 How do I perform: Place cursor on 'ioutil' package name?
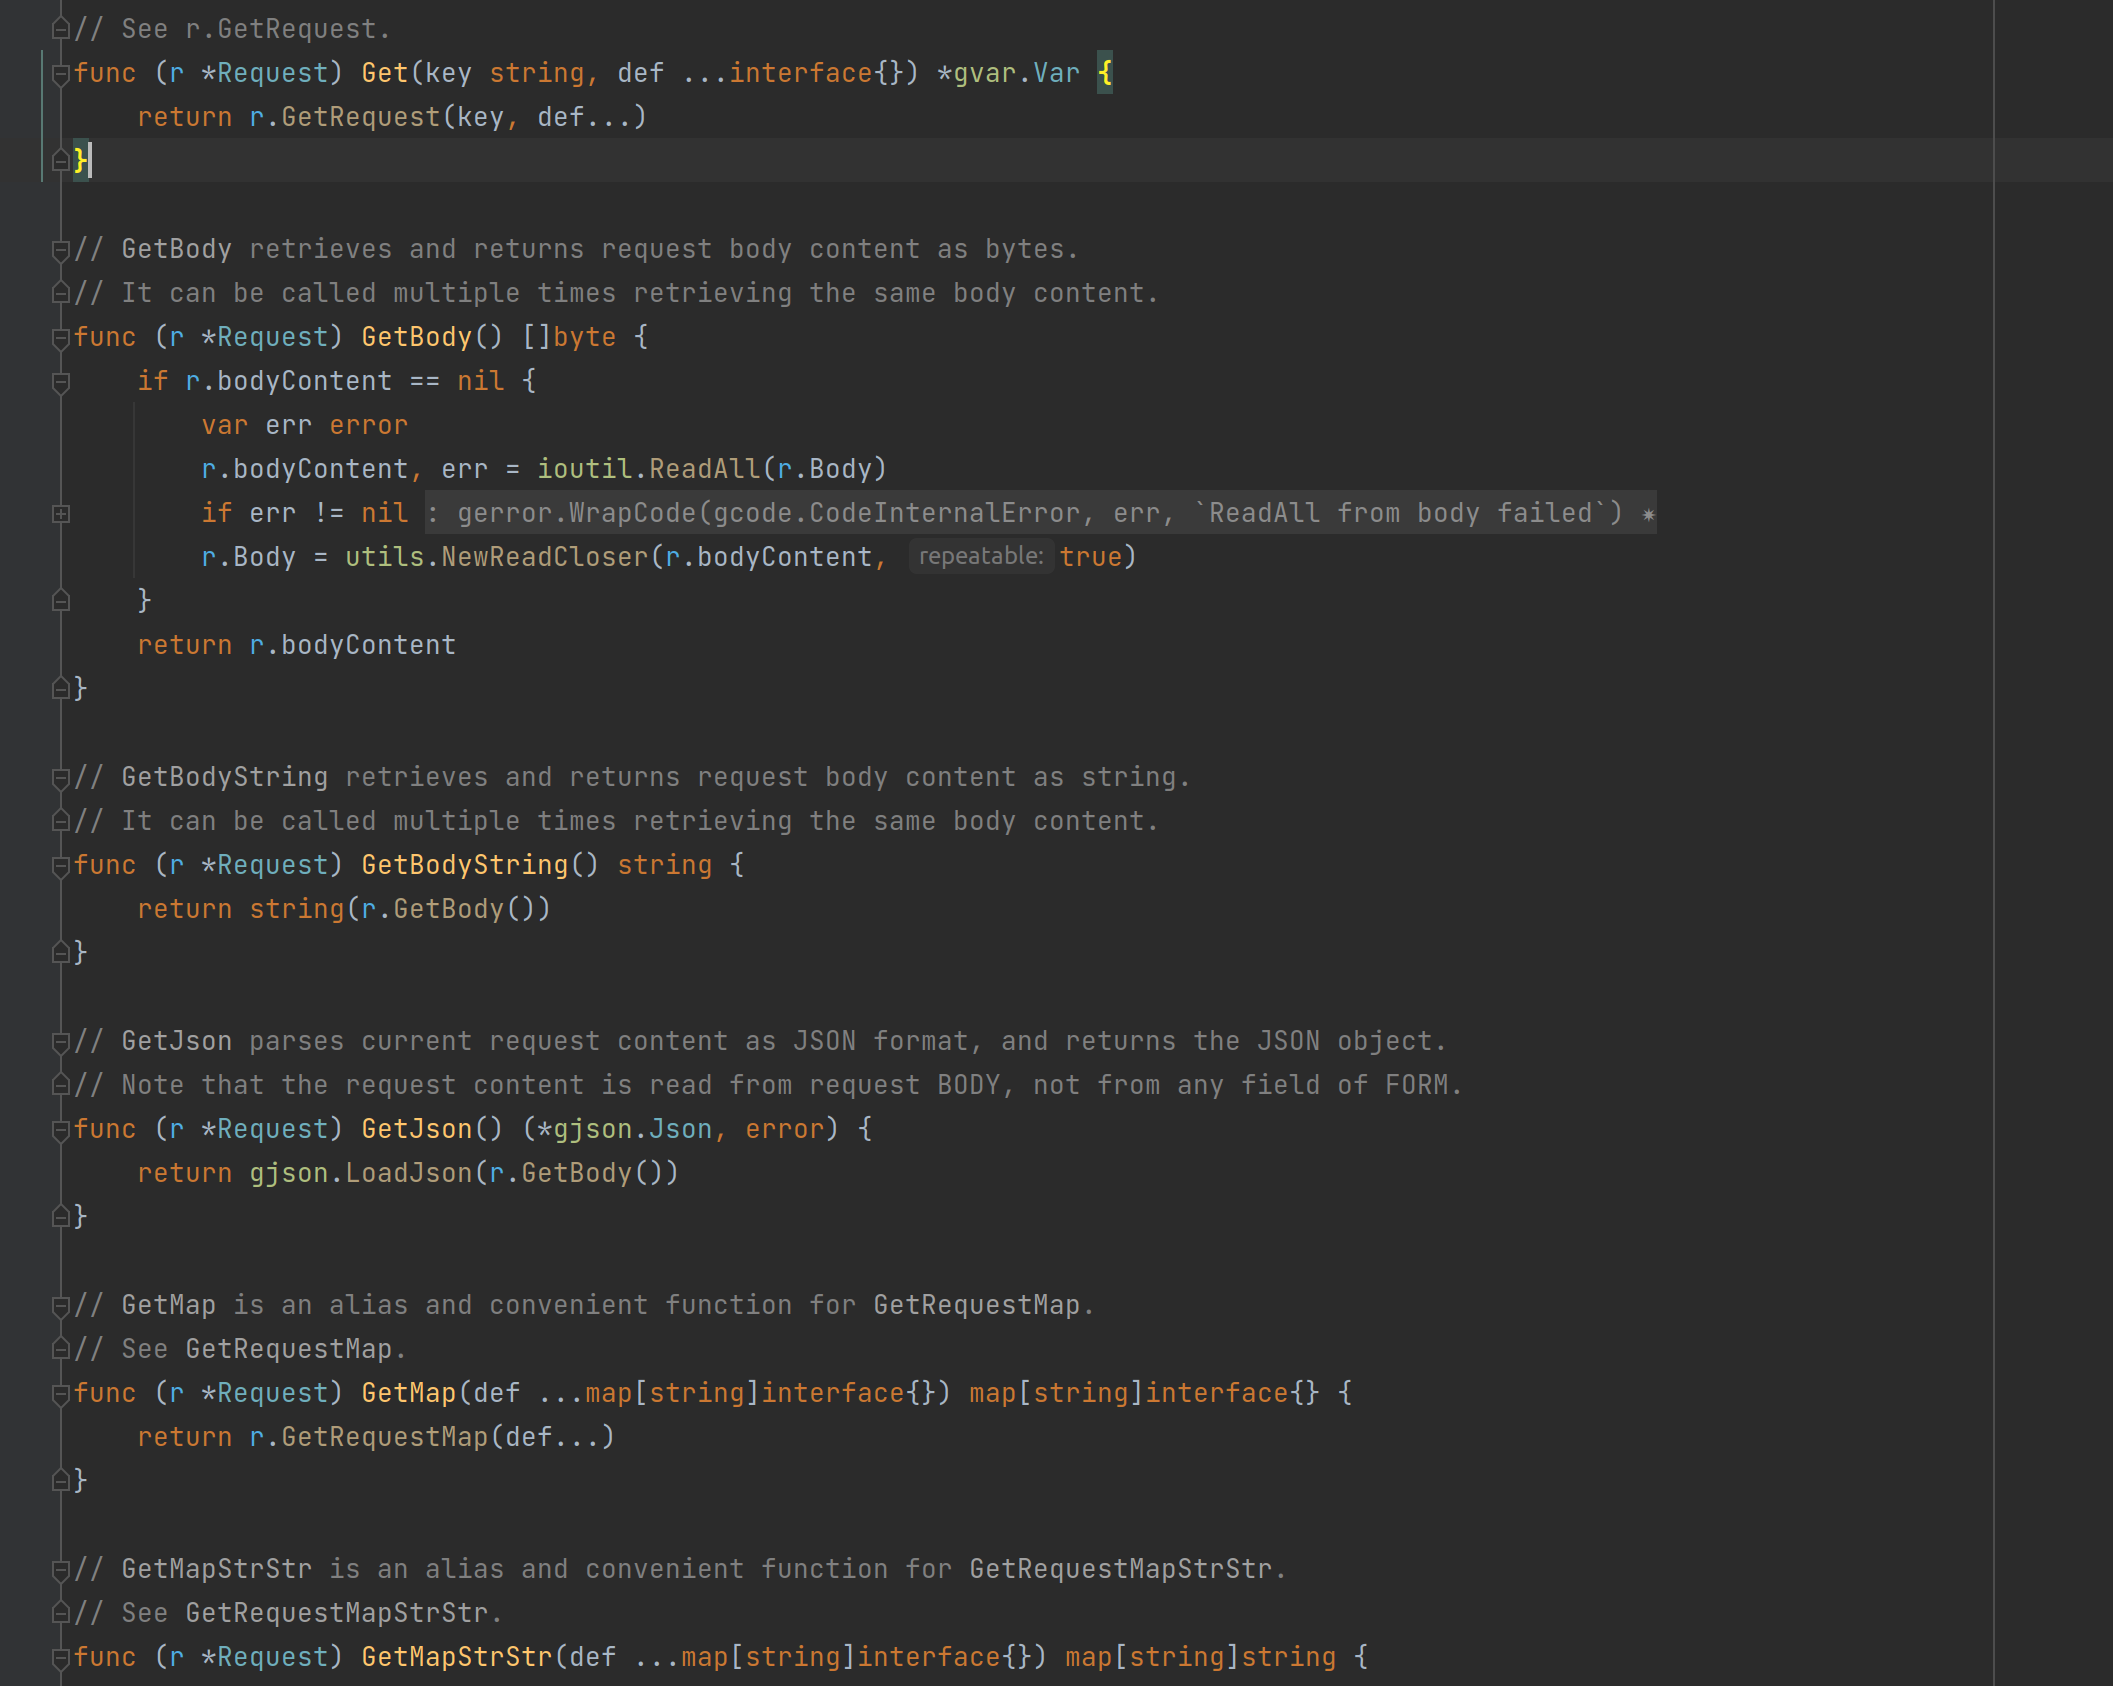click(585, 469)
